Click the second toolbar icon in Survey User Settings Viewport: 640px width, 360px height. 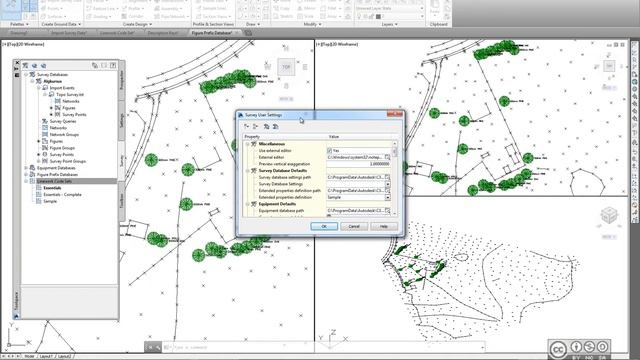(256, 127)
